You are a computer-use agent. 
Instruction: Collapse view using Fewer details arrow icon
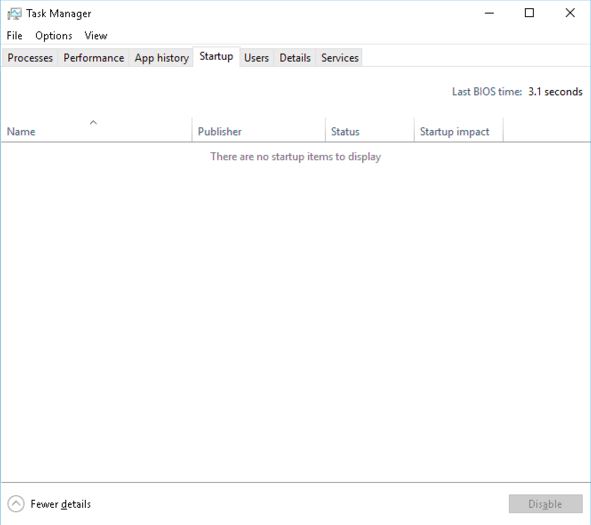click(x=16, y=504)
